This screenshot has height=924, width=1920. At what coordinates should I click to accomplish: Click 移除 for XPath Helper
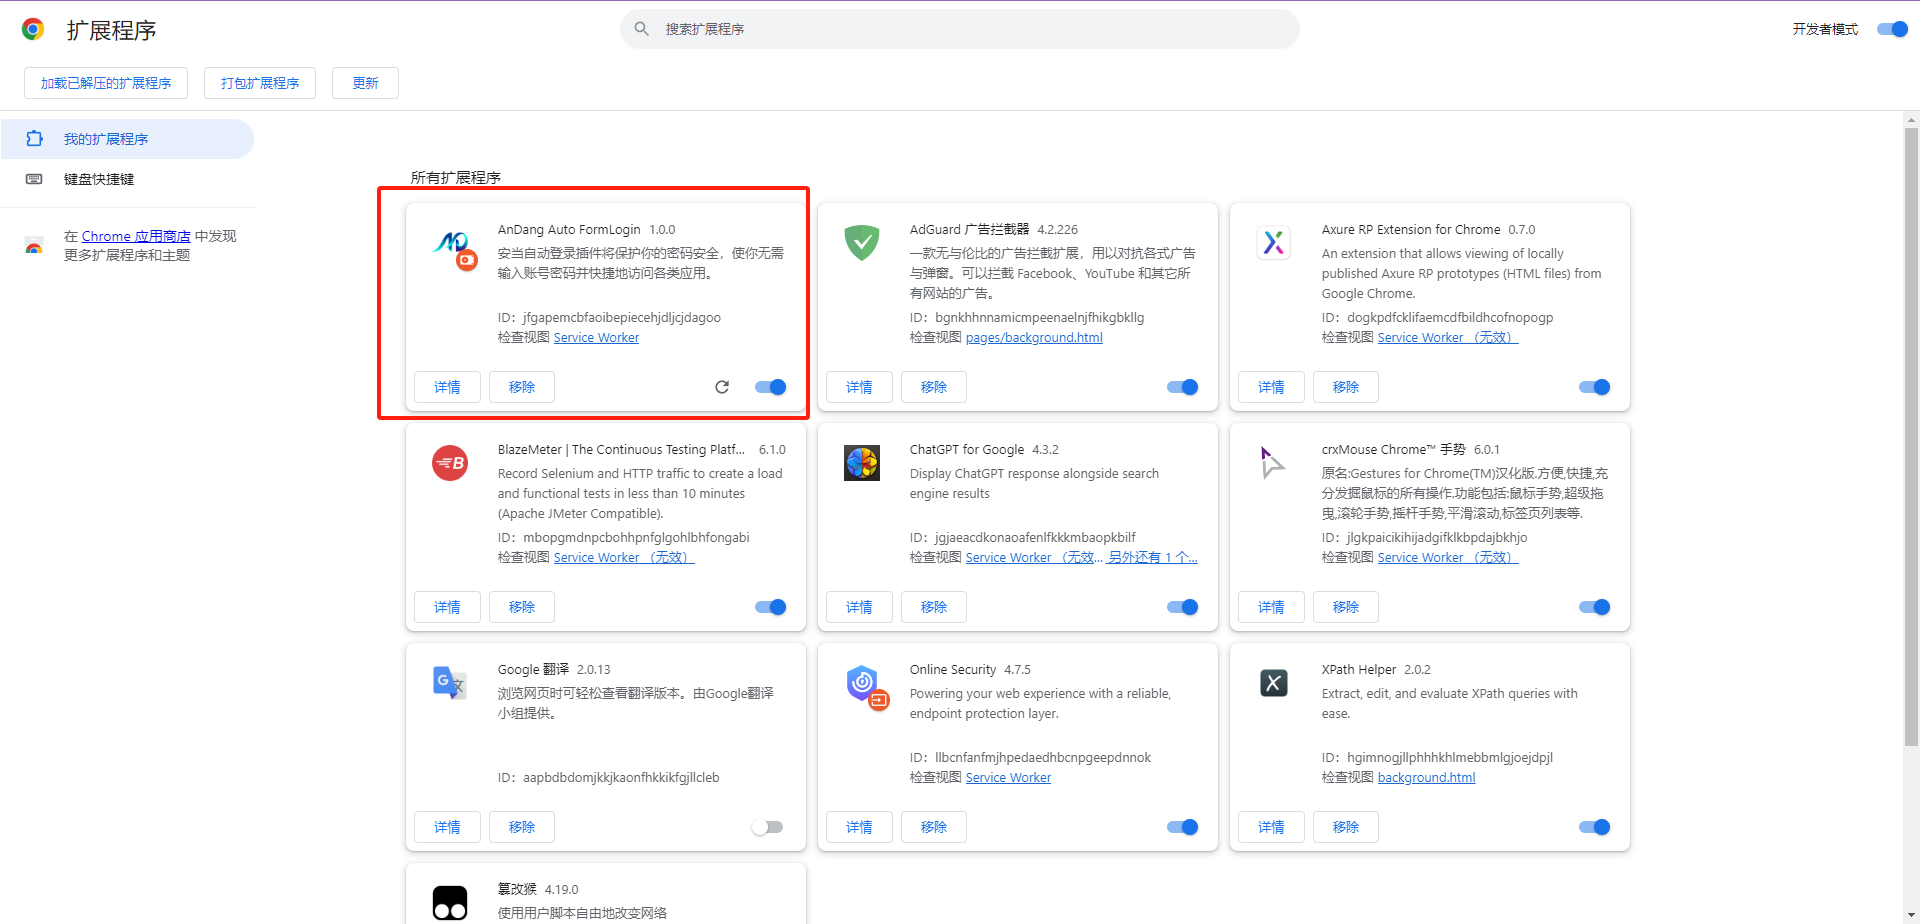click(x=1346, y=827)
